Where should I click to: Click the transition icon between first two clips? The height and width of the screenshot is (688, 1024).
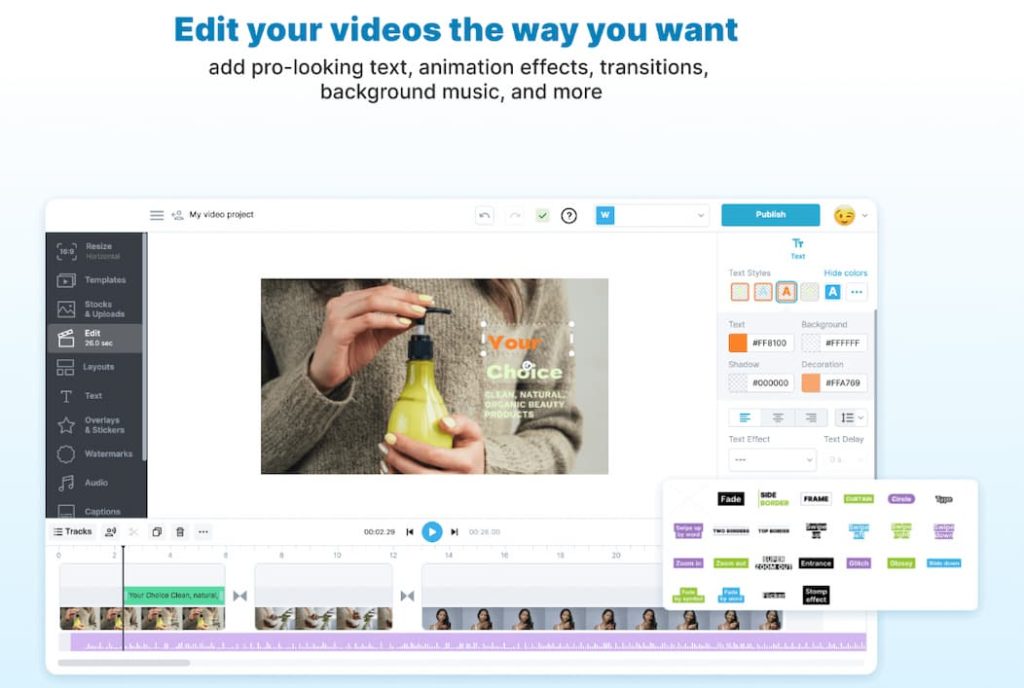240,595
